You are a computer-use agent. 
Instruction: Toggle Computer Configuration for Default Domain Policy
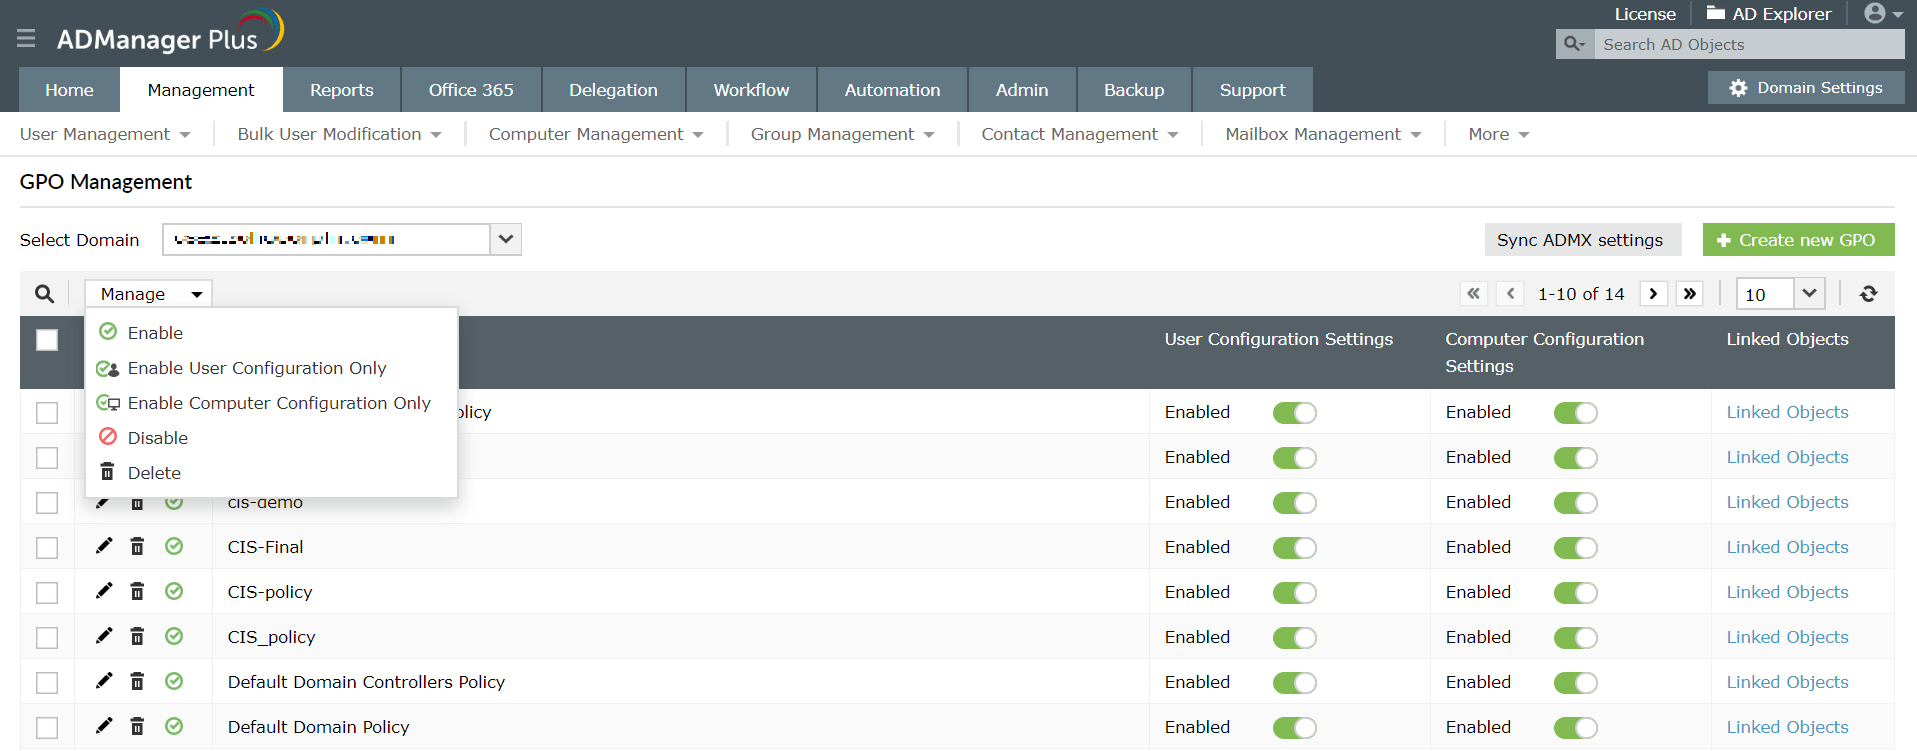point(1575,728)
